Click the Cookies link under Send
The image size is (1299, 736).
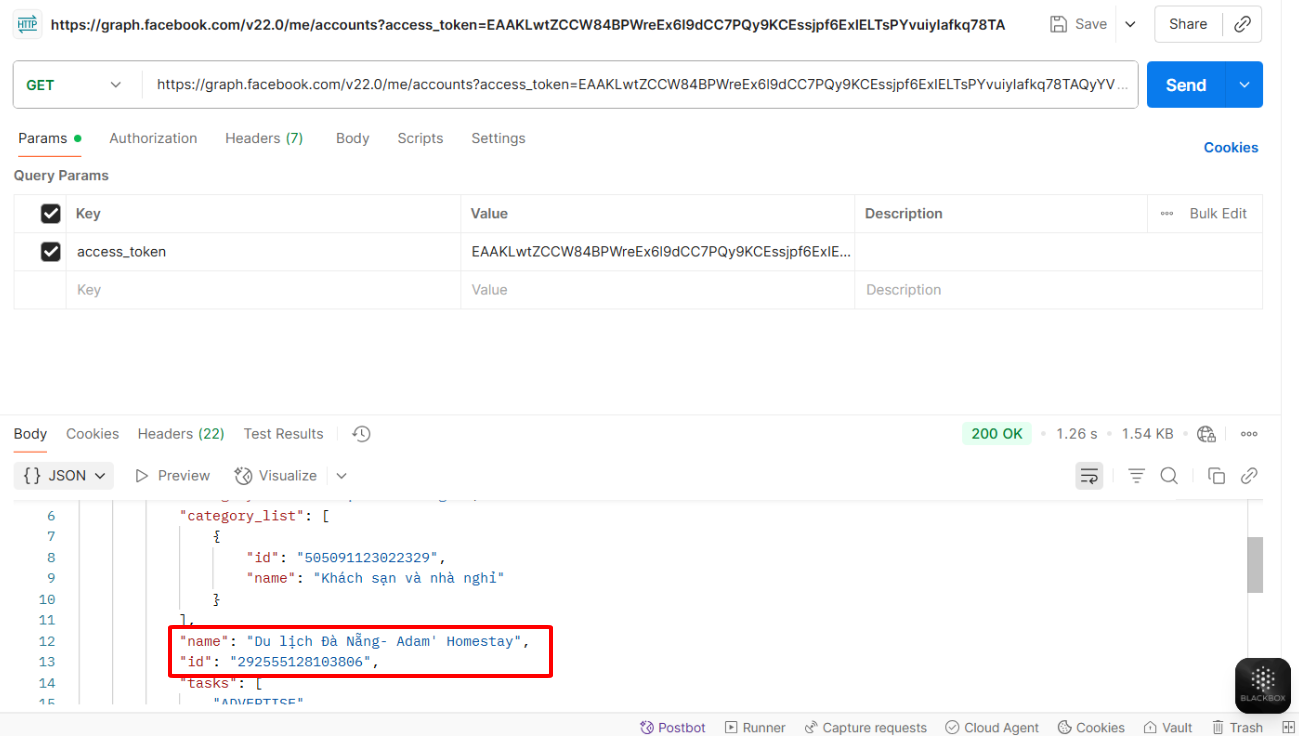(1231, 147)
